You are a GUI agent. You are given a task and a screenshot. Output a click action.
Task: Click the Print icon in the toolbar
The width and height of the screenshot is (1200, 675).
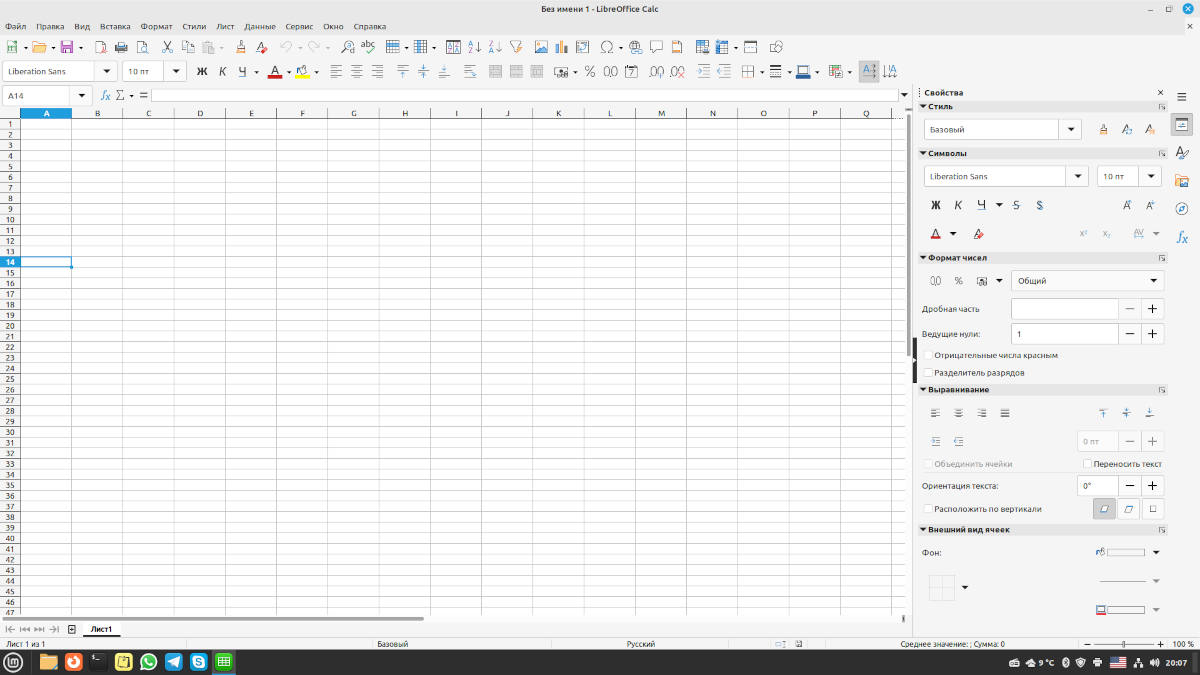click(x=121, y=47)
